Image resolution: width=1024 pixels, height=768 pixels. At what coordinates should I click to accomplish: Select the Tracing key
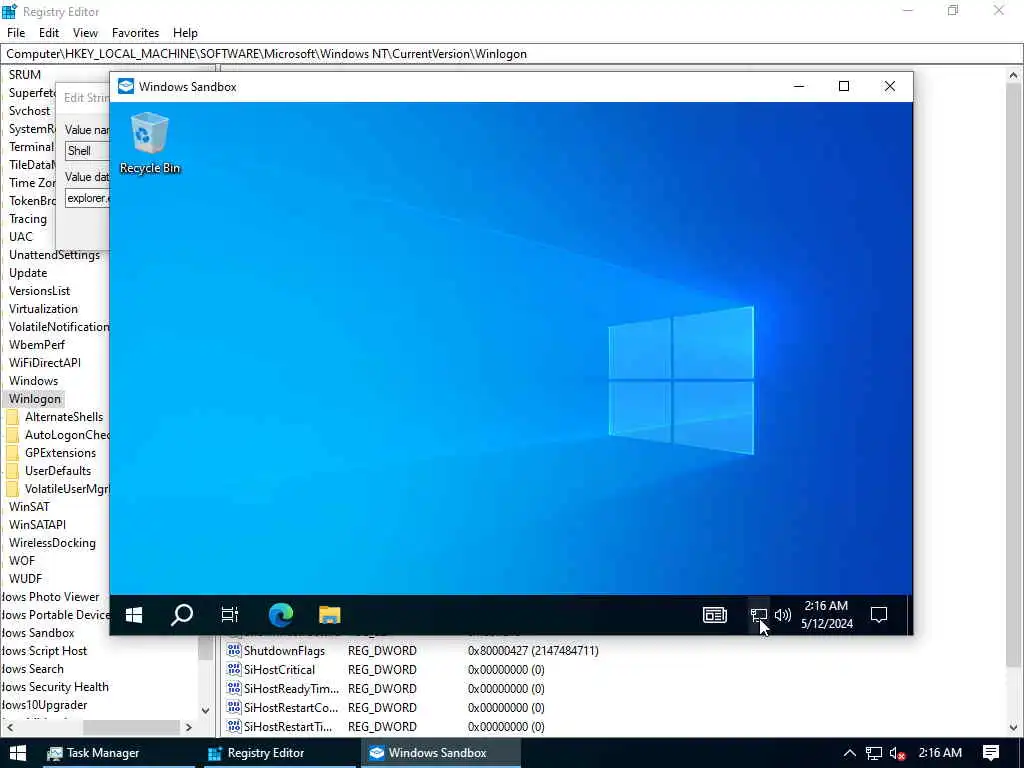pos(27,219)
